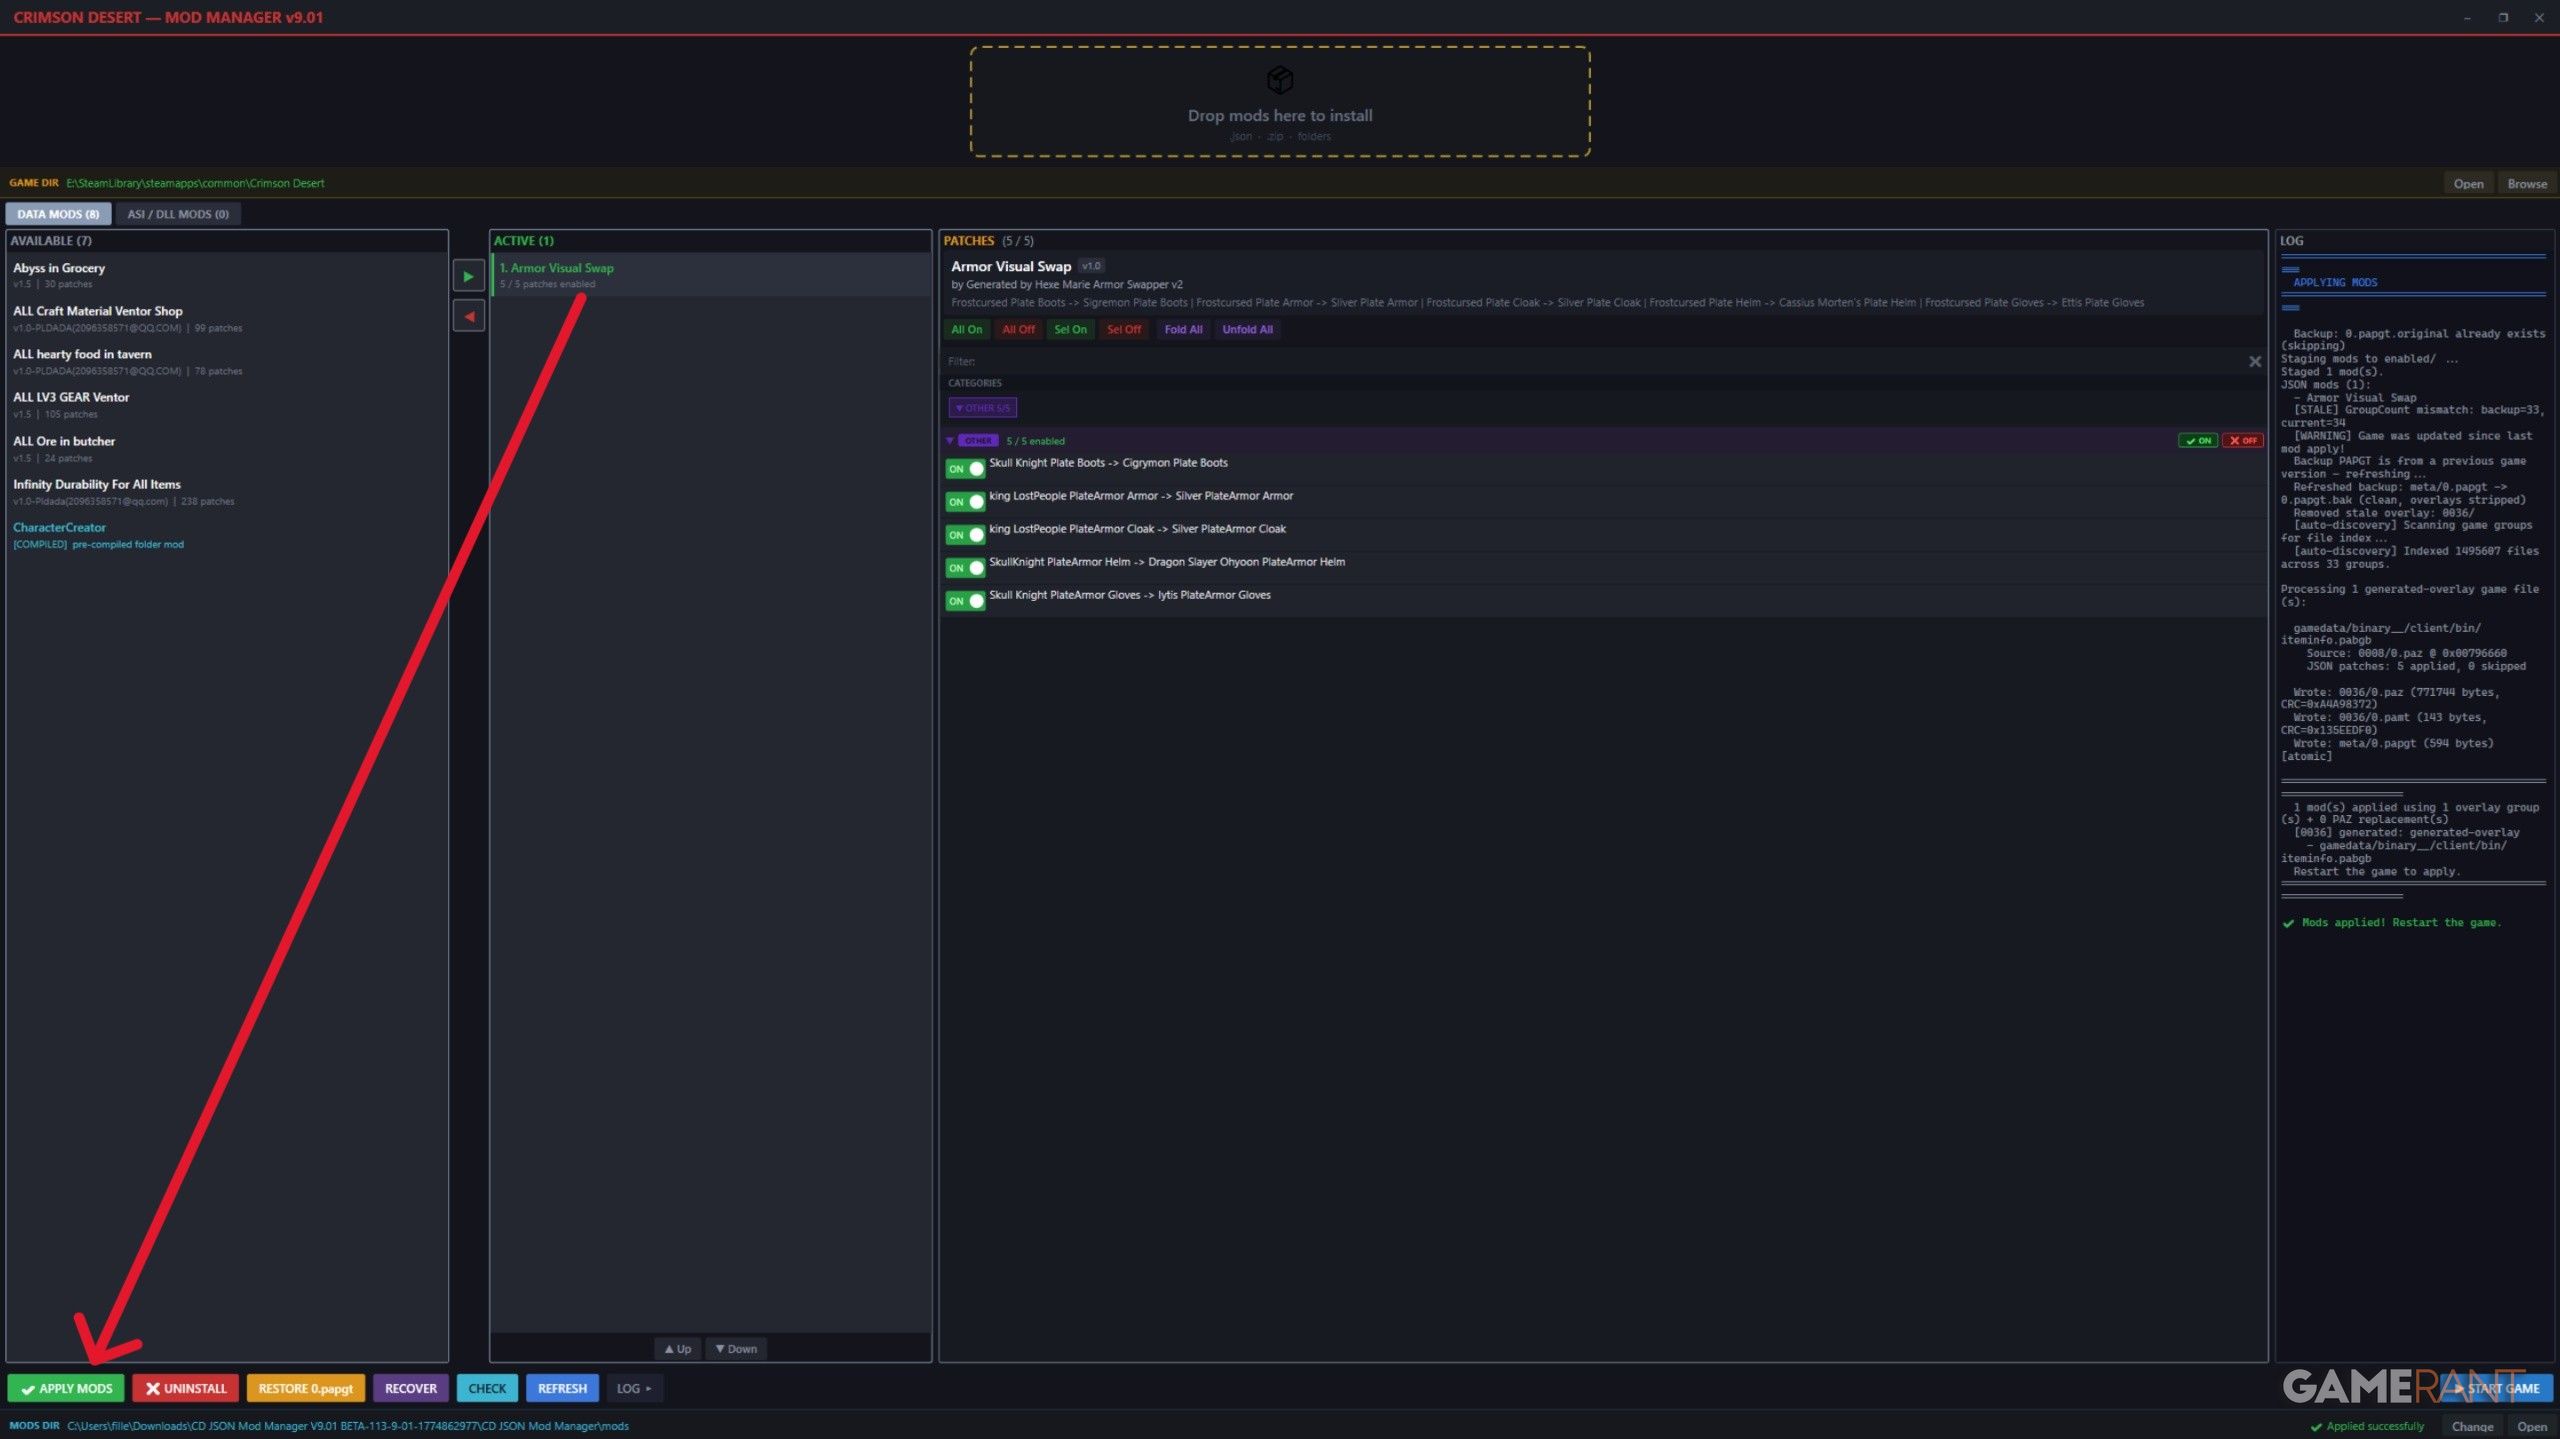This screenshot has height=1439, width=2560.
Task: Switch to ASI / DLL MODS tab
Action: 178,214
